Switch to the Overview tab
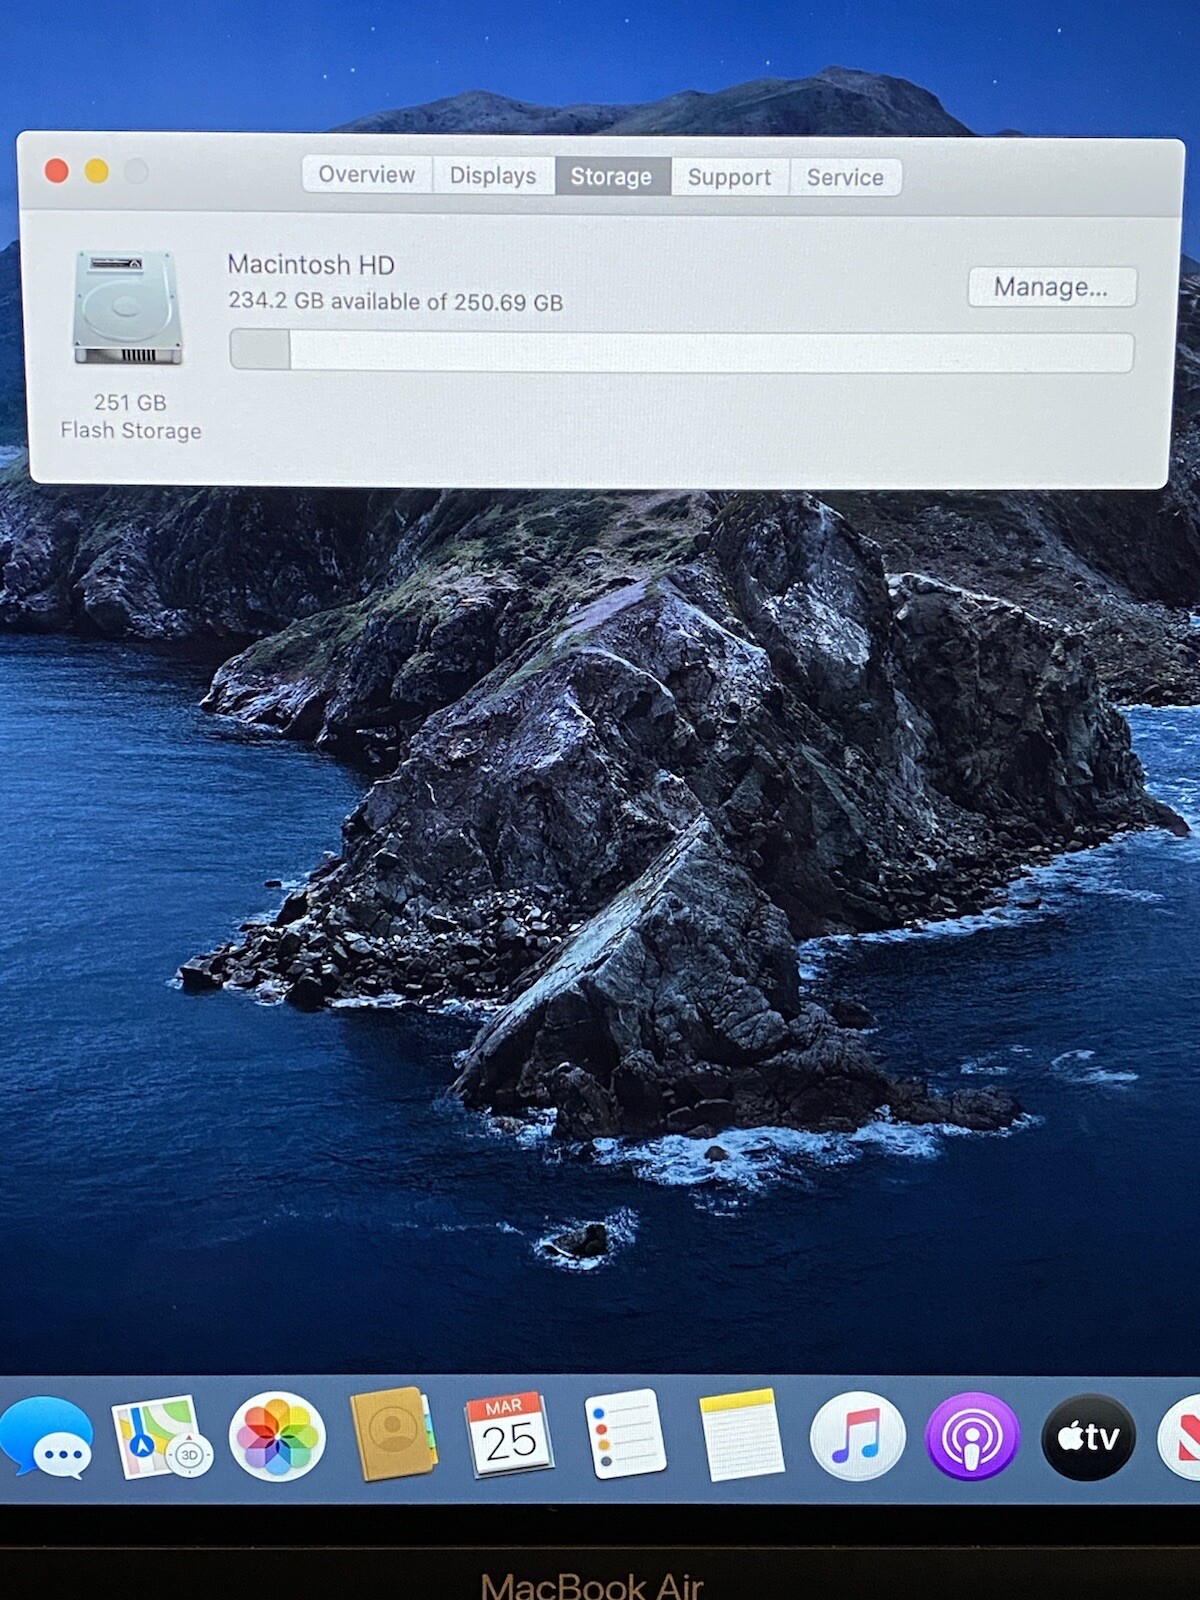Viewport: 1200px width, 1600px height. click(x=367, y=175)
